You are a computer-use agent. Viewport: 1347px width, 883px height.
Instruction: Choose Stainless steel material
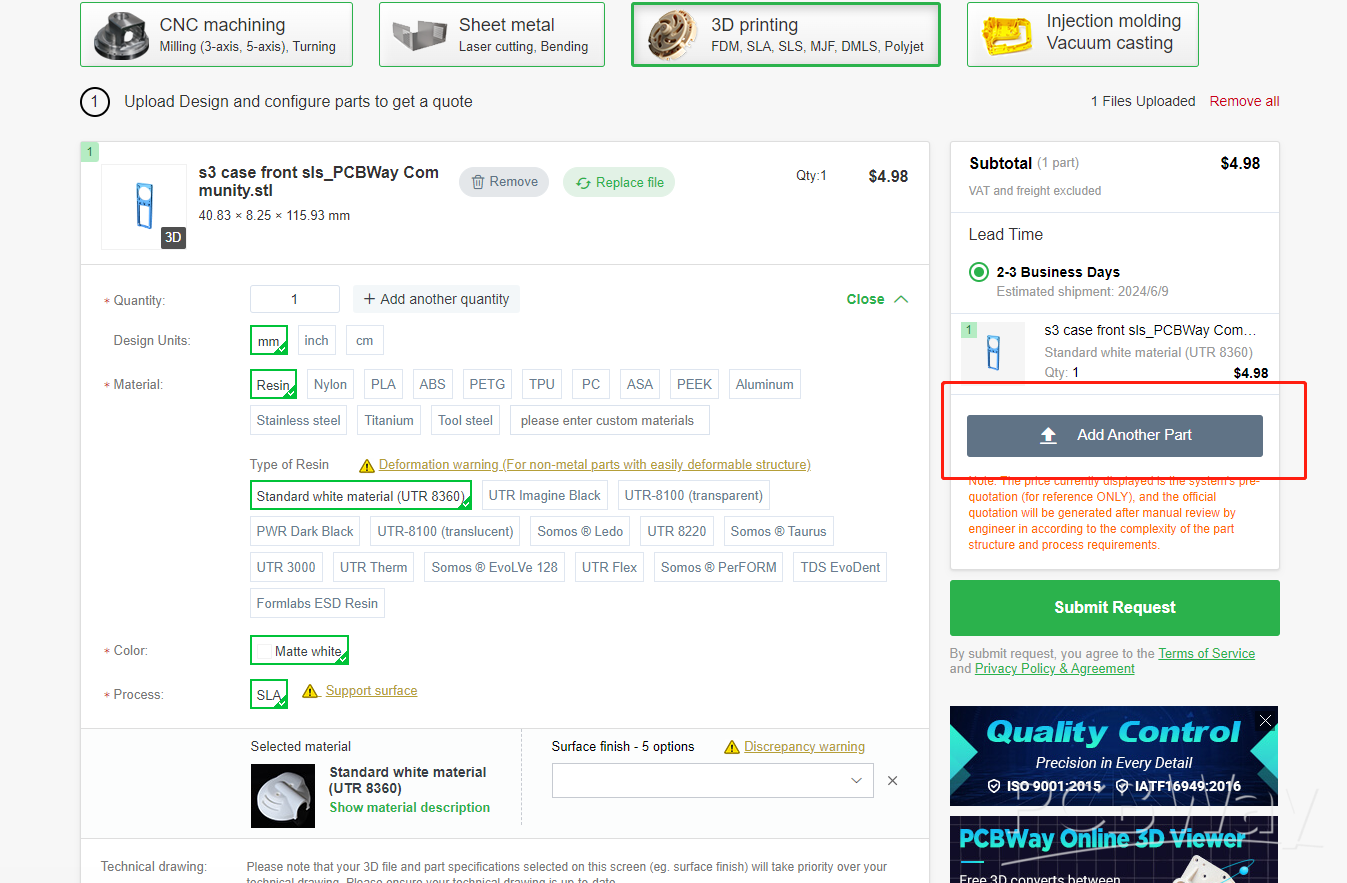point(299,420)
